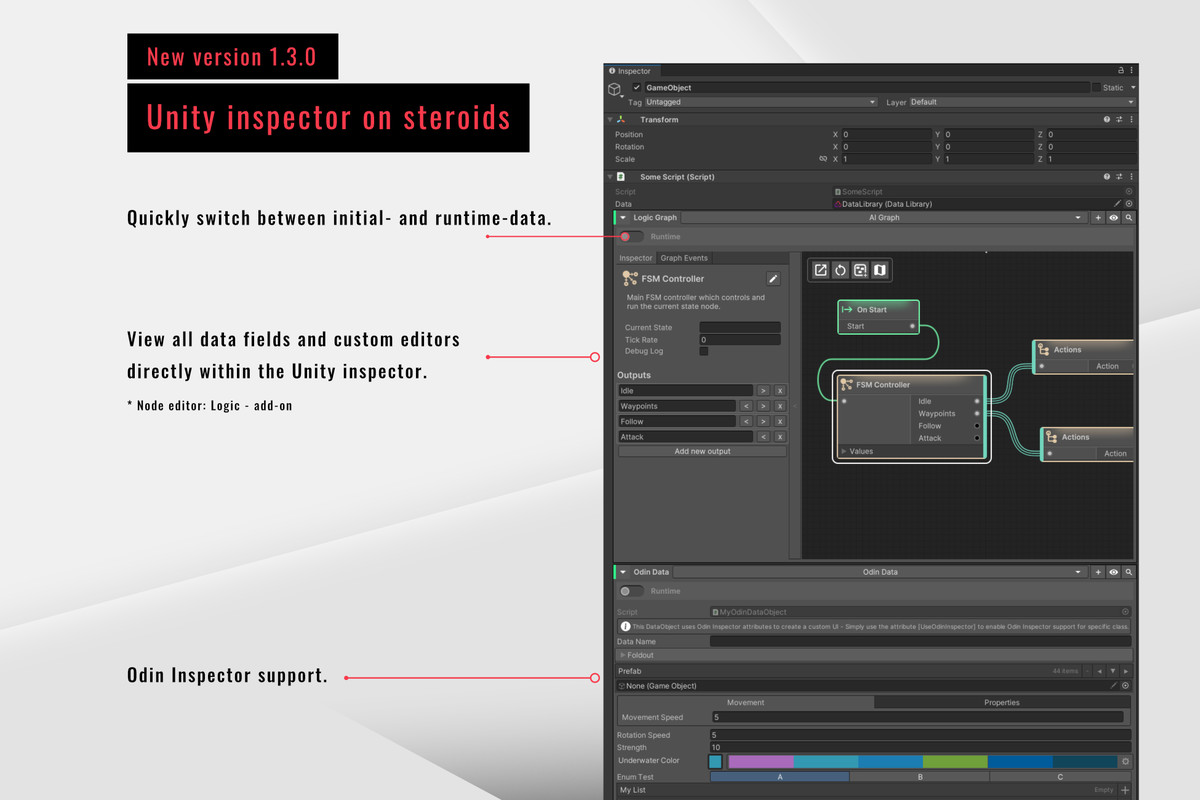The height and width of the screenshot is (800, 1200).
Task: Collapse the Odin Data section arrow
Action: pos(623,572)
